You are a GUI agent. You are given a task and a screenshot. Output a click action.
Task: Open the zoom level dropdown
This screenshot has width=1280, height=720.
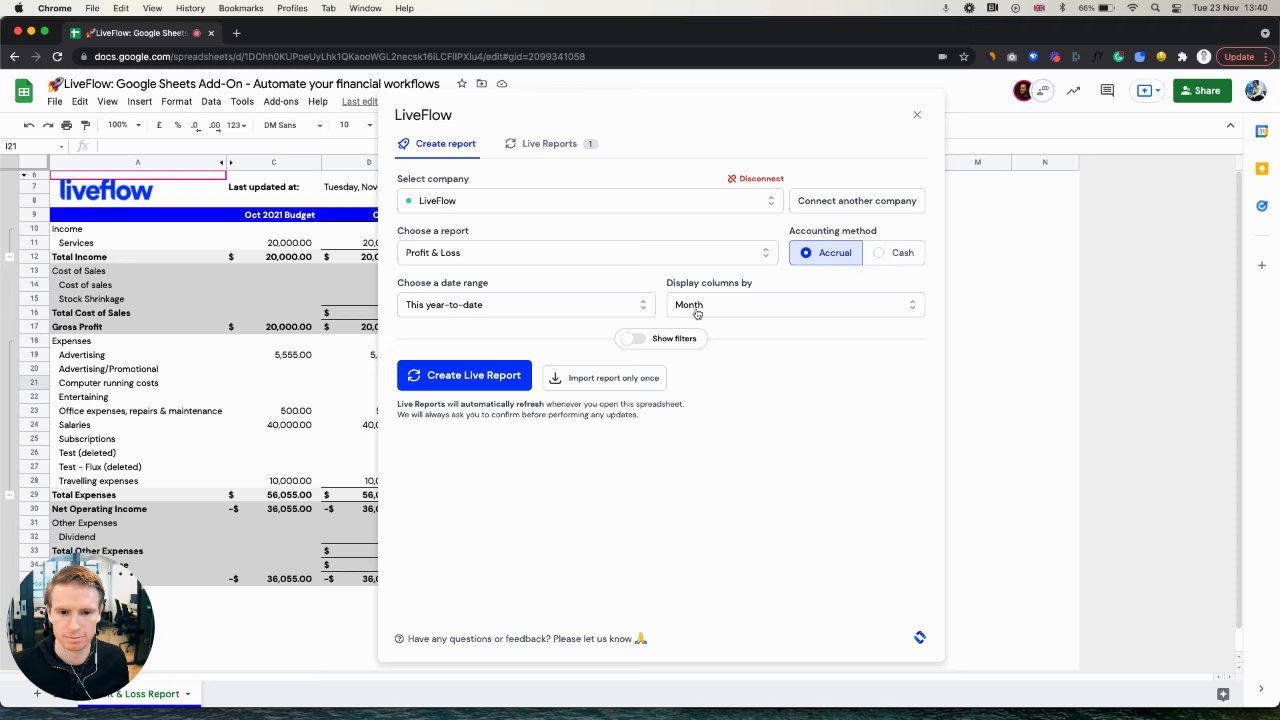(x=124, y=125)
